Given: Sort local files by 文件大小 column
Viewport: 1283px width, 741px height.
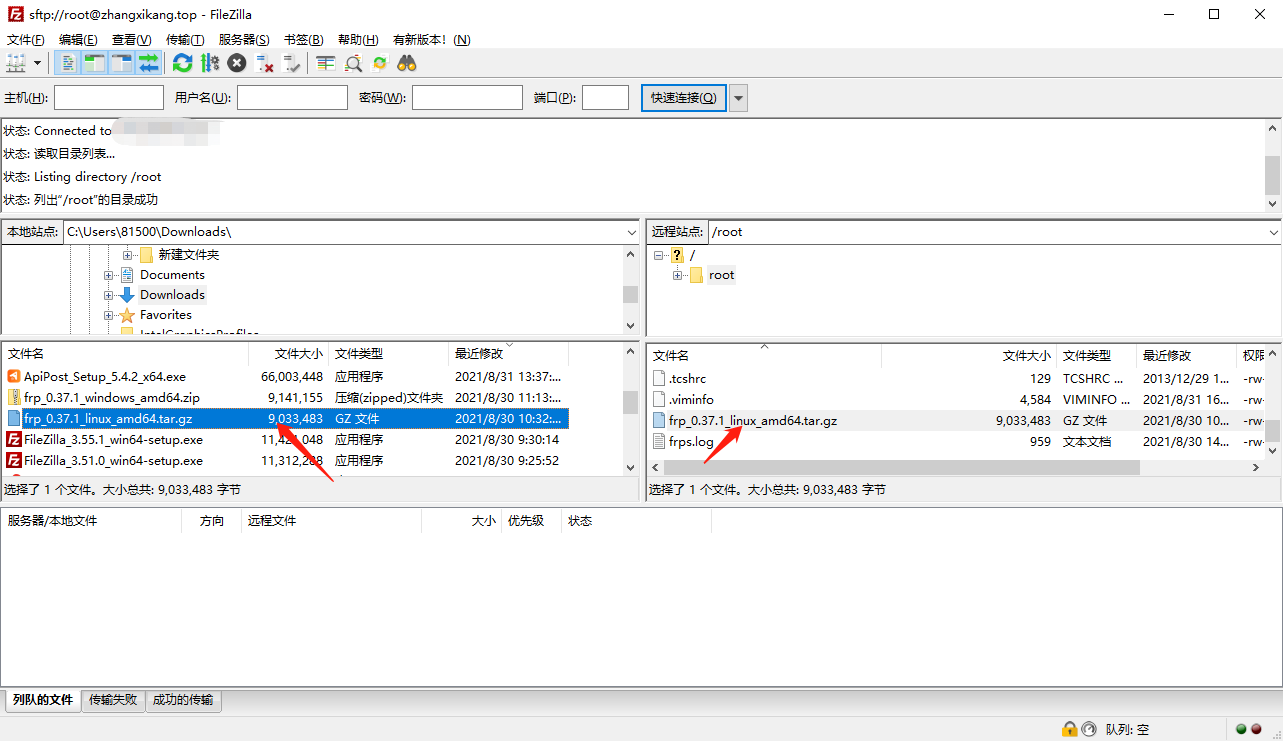Looking at the screenshot, I should tap(289, 354).
